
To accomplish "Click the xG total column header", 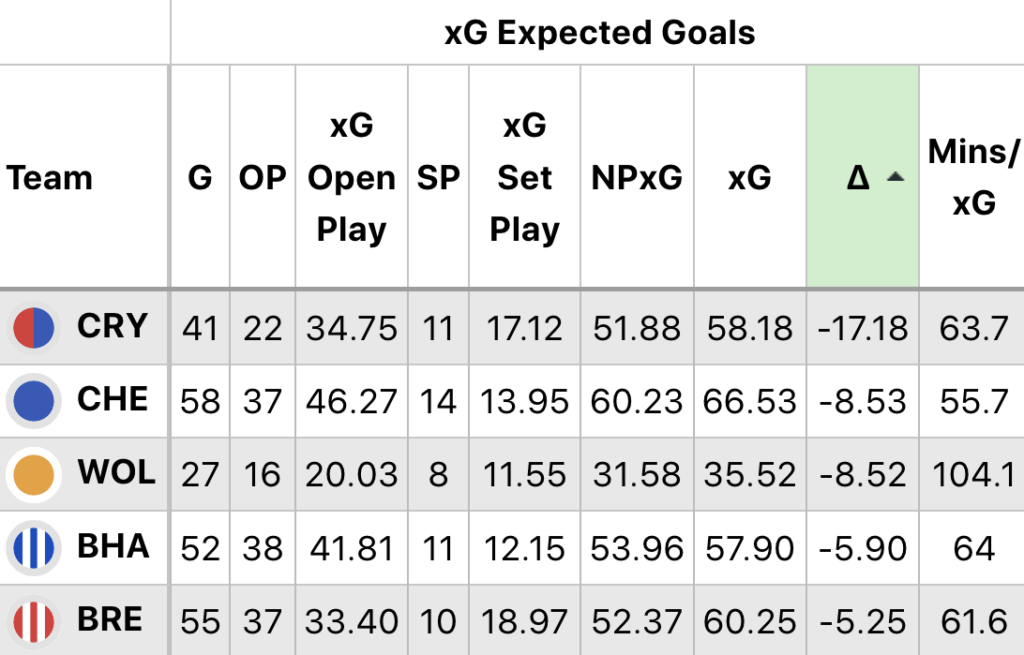I will [750, 178].
